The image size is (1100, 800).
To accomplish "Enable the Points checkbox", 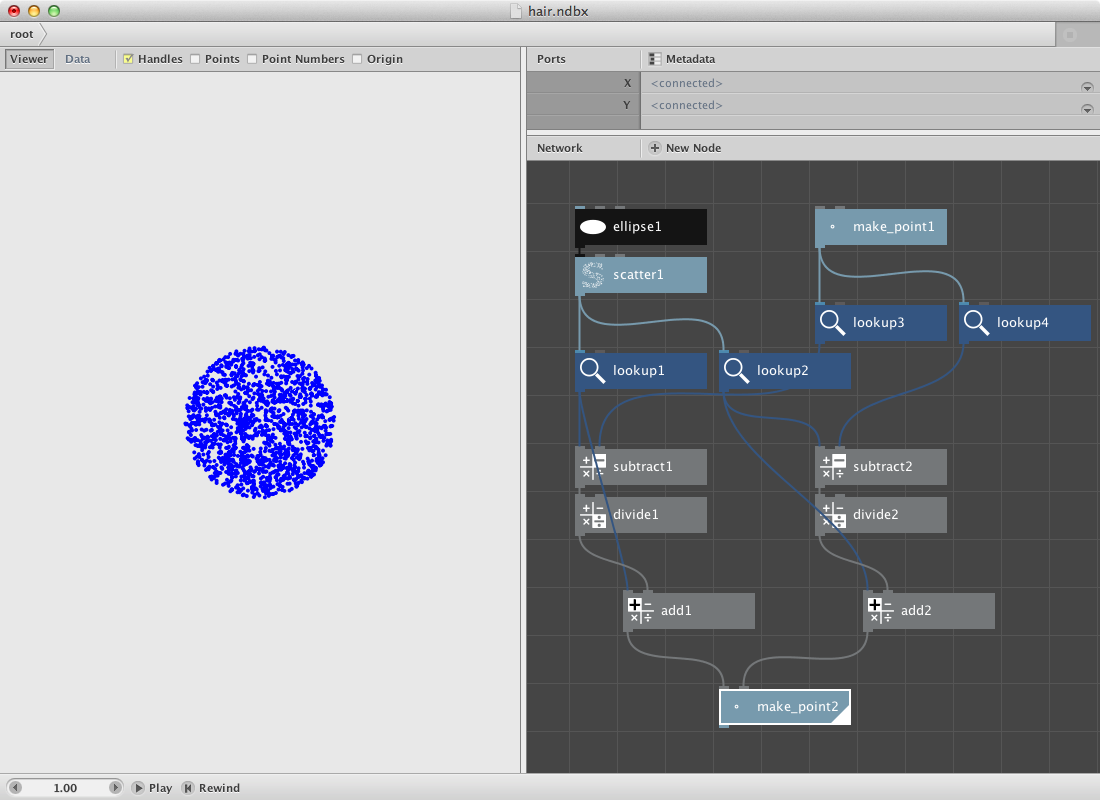I will [x=195, y=59].
